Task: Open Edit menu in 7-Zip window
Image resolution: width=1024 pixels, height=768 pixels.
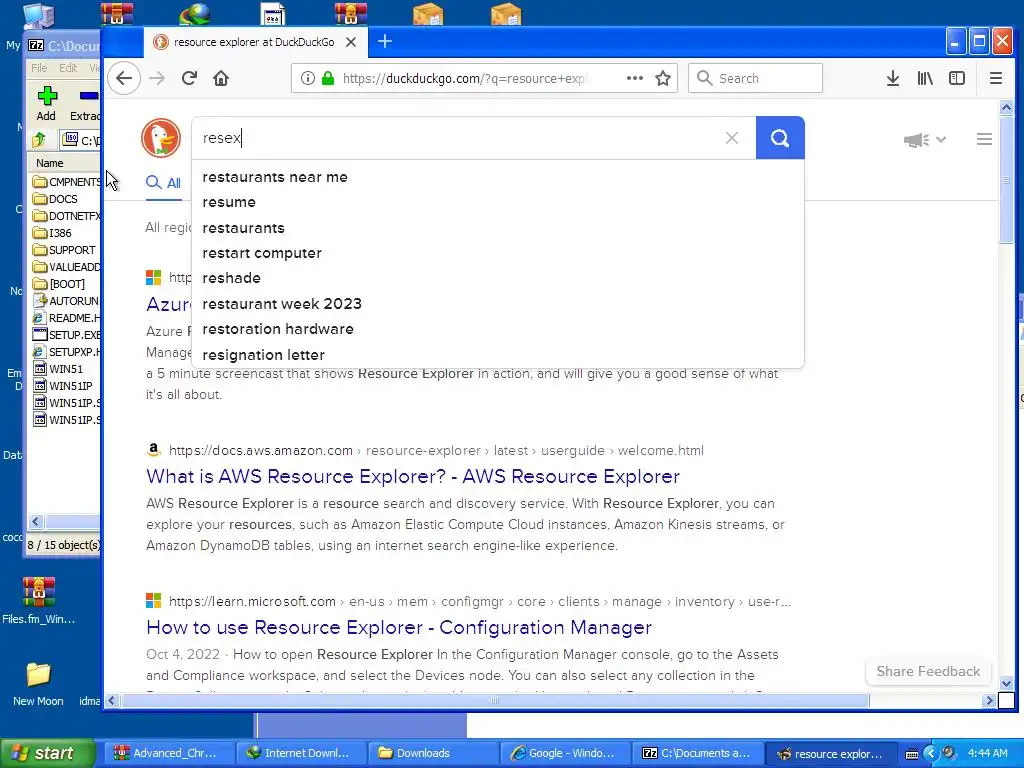Action: tap(68, 68)
